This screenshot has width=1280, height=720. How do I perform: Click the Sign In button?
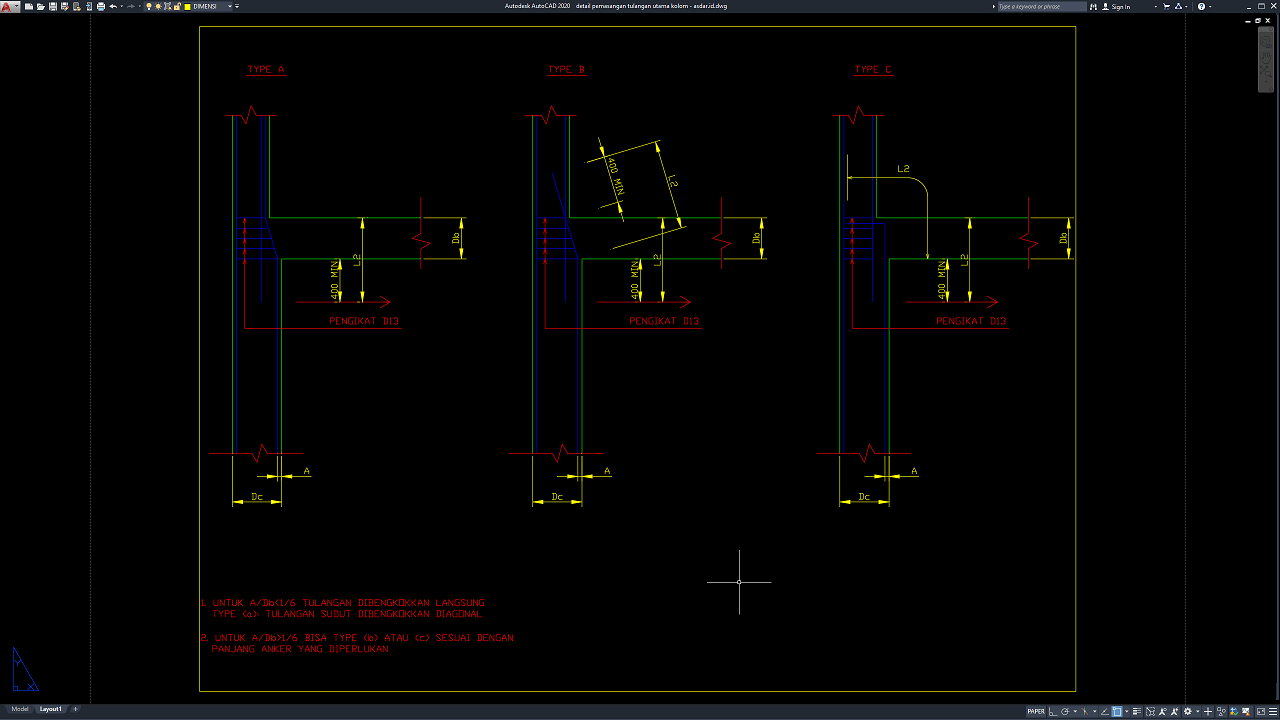1120,6
